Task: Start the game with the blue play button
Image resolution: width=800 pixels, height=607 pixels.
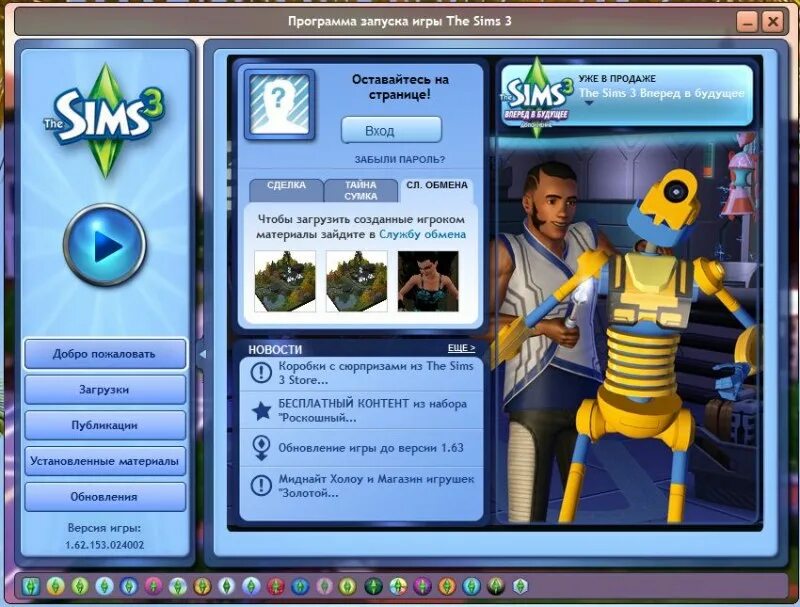Action: click(x=105, y=245)
